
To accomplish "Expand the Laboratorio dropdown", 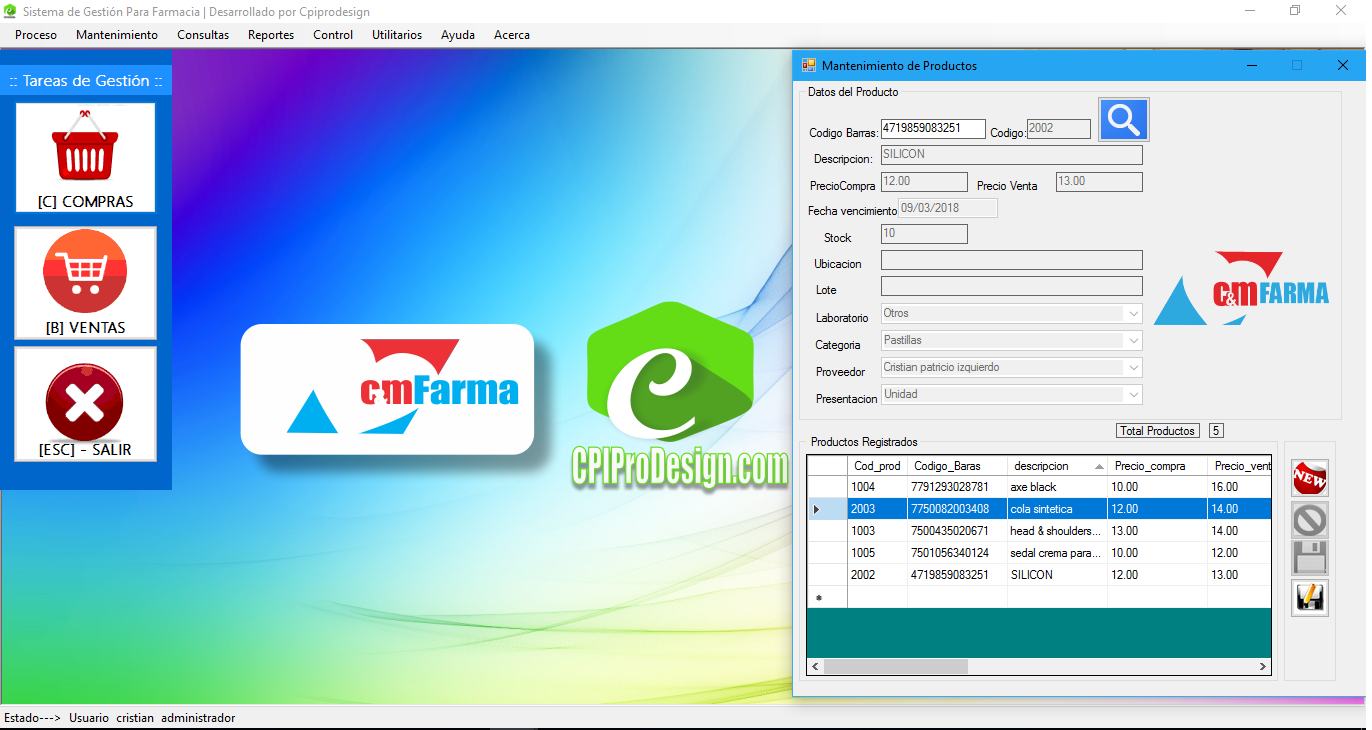I will point(1133,314).
